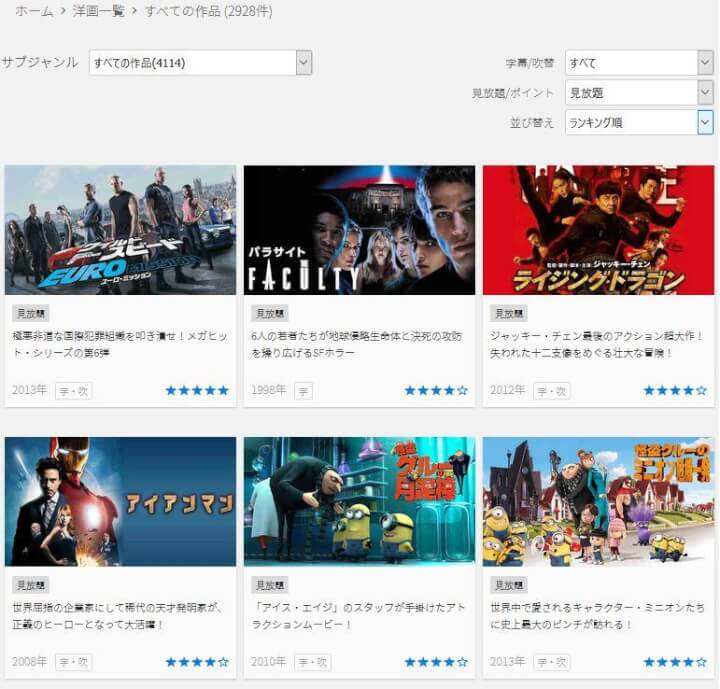The width and height of the screenshot is (720, 689).
Task: Open the パラサイト Faculty thumbnail
Action: pos(360,230)
